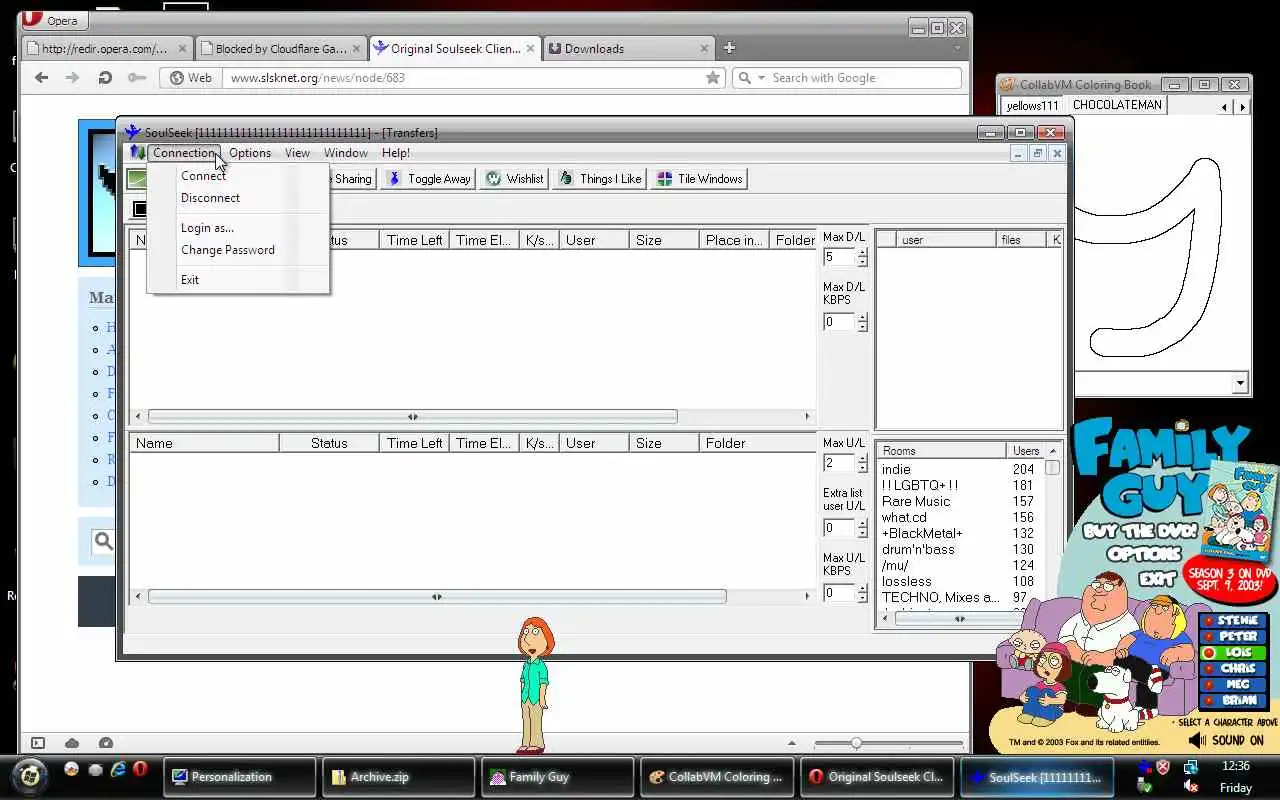Close the Blocked by Cloudflare tab
The height and width of the screenshot is (800, 1280).
coord(356,48)
